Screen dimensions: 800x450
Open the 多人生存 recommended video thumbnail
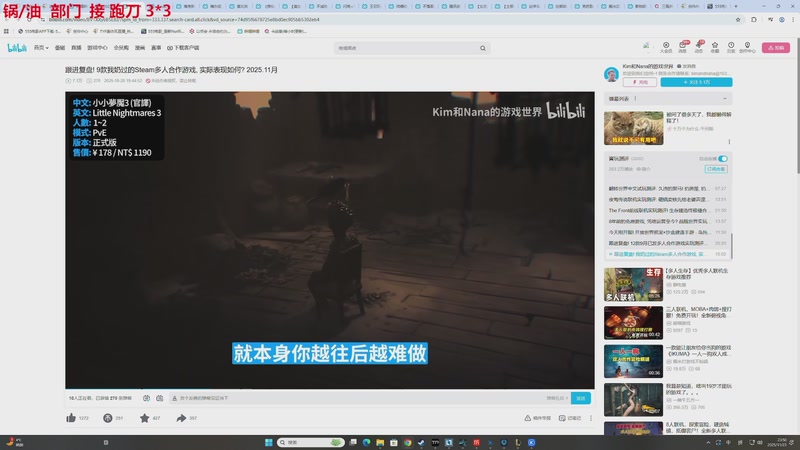pyautogui.click(x=634, y=284)
